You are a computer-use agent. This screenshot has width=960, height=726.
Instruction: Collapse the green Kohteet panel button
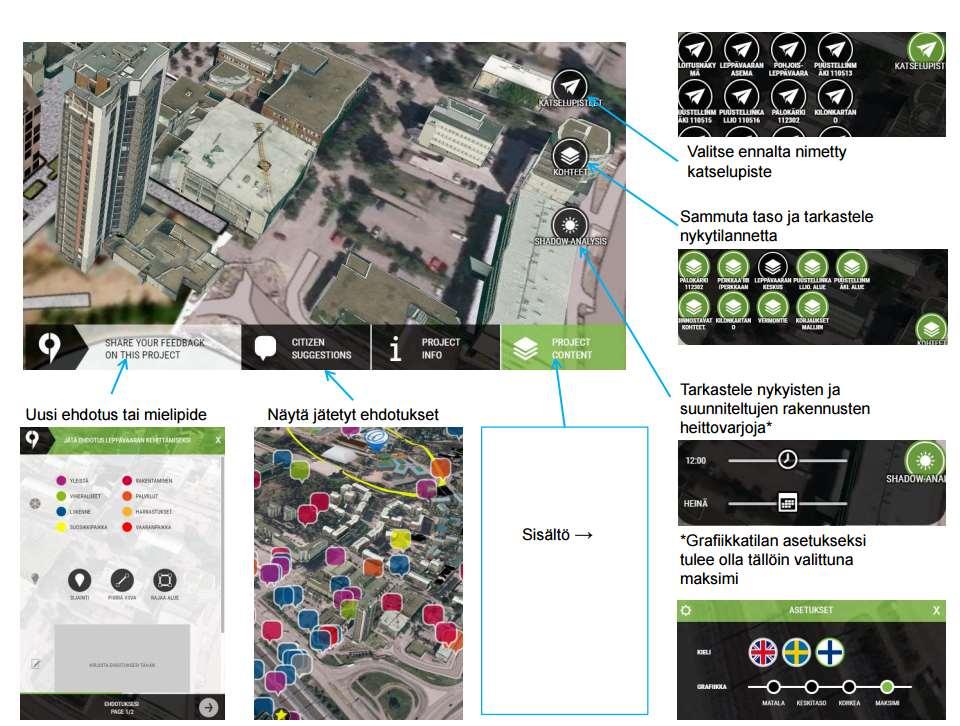coord(931,328)
